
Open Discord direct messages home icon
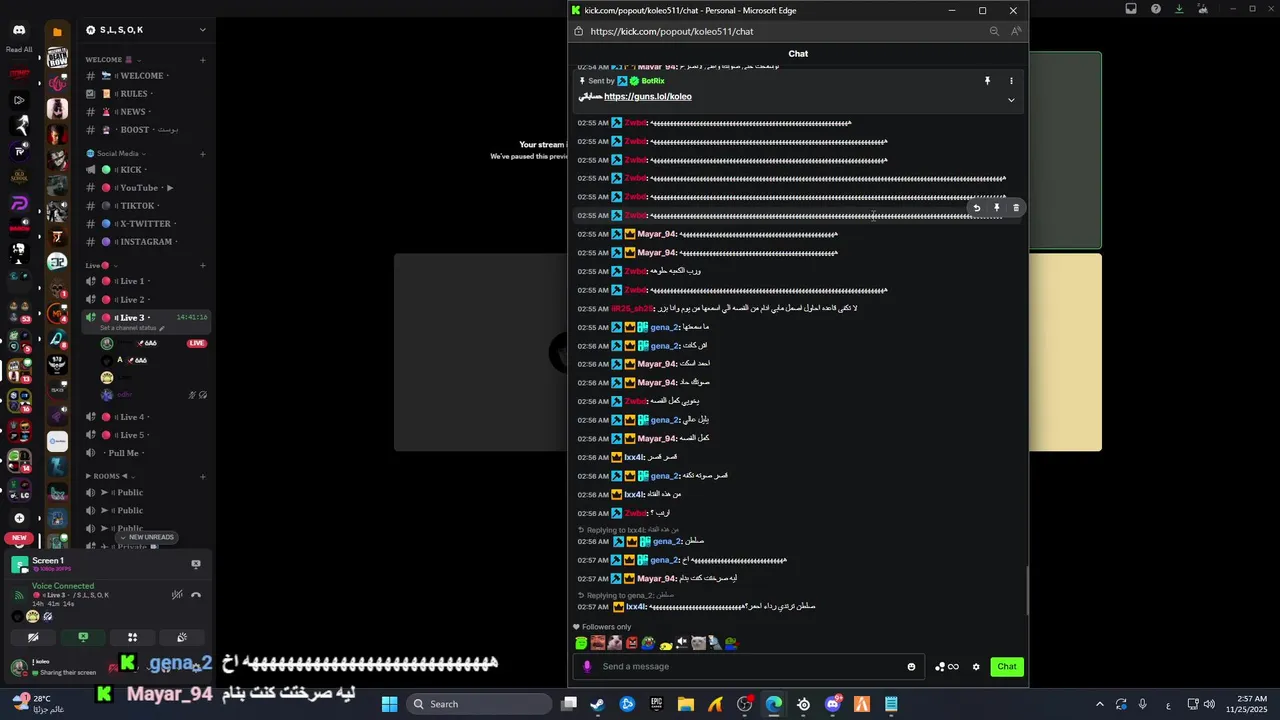pos(19,30)
